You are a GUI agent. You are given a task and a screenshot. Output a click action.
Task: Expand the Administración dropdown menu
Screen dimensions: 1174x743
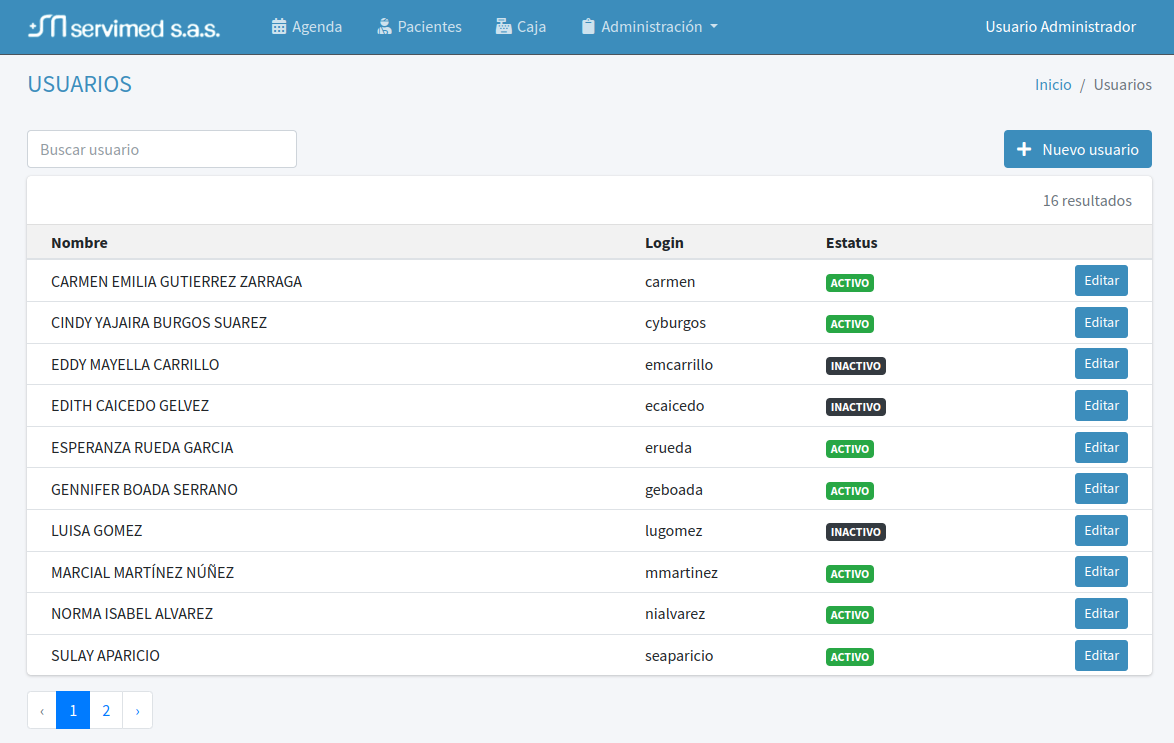tap(650, 27)
